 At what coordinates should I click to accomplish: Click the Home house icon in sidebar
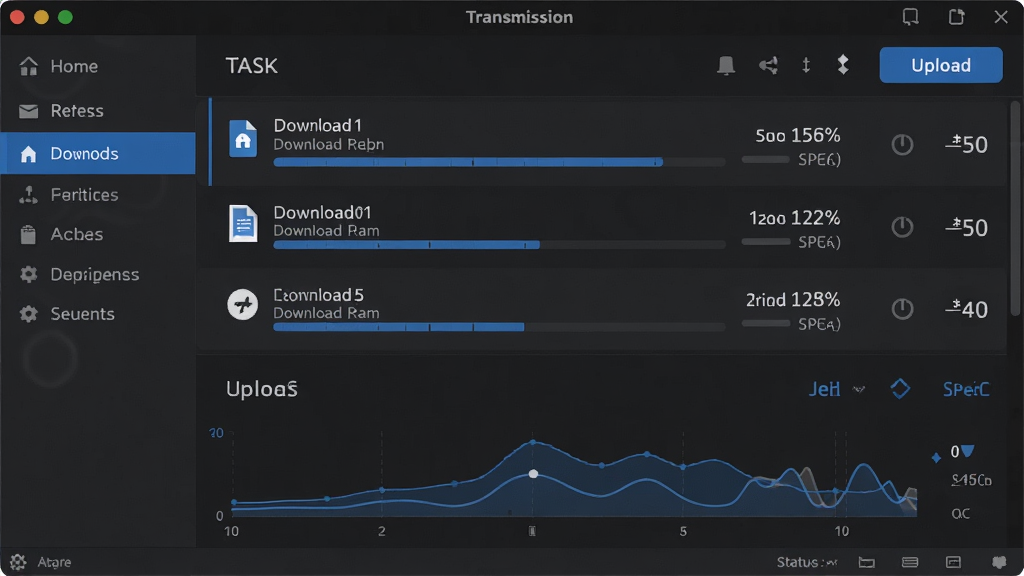click(28, 66)
